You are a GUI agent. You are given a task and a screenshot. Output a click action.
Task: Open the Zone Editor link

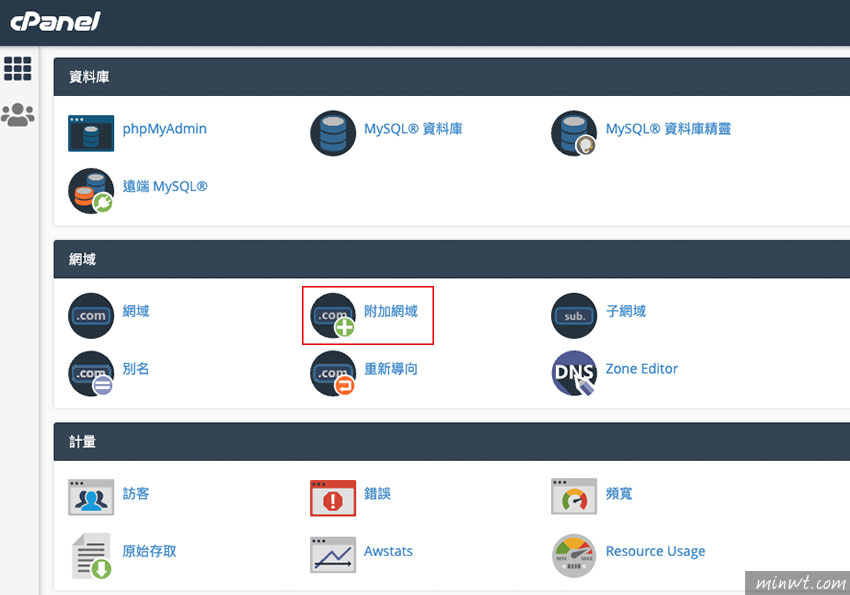642,369
